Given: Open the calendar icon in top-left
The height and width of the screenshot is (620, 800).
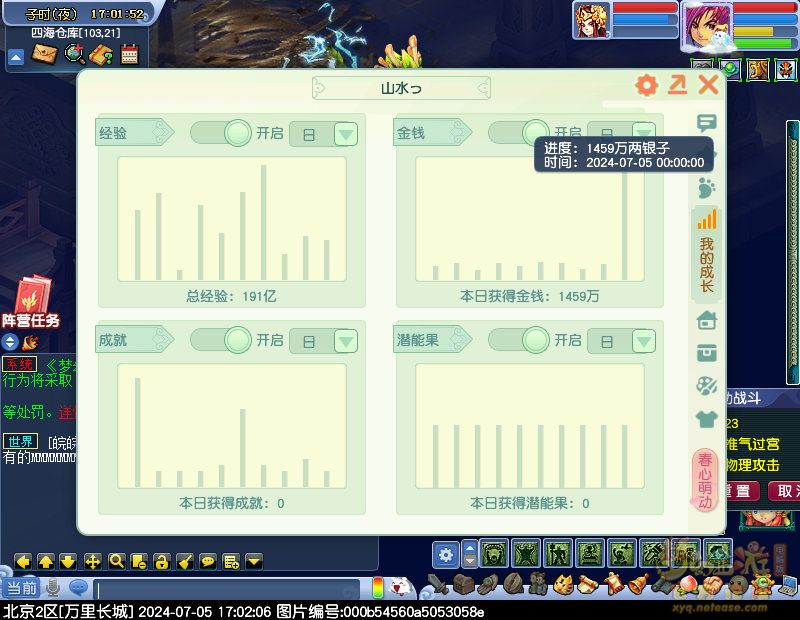Looking at the screenshot, I should pos(129,55).
